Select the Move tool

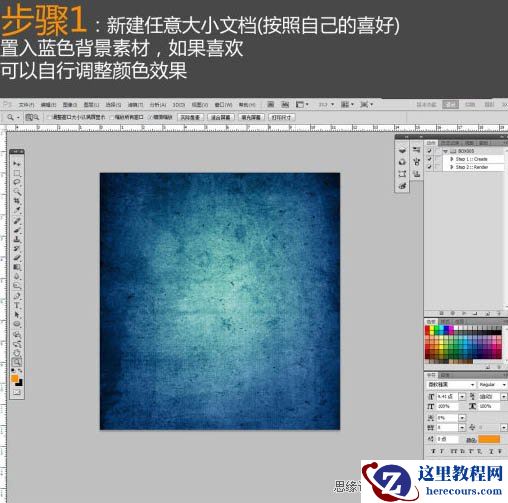coord(17,164)
